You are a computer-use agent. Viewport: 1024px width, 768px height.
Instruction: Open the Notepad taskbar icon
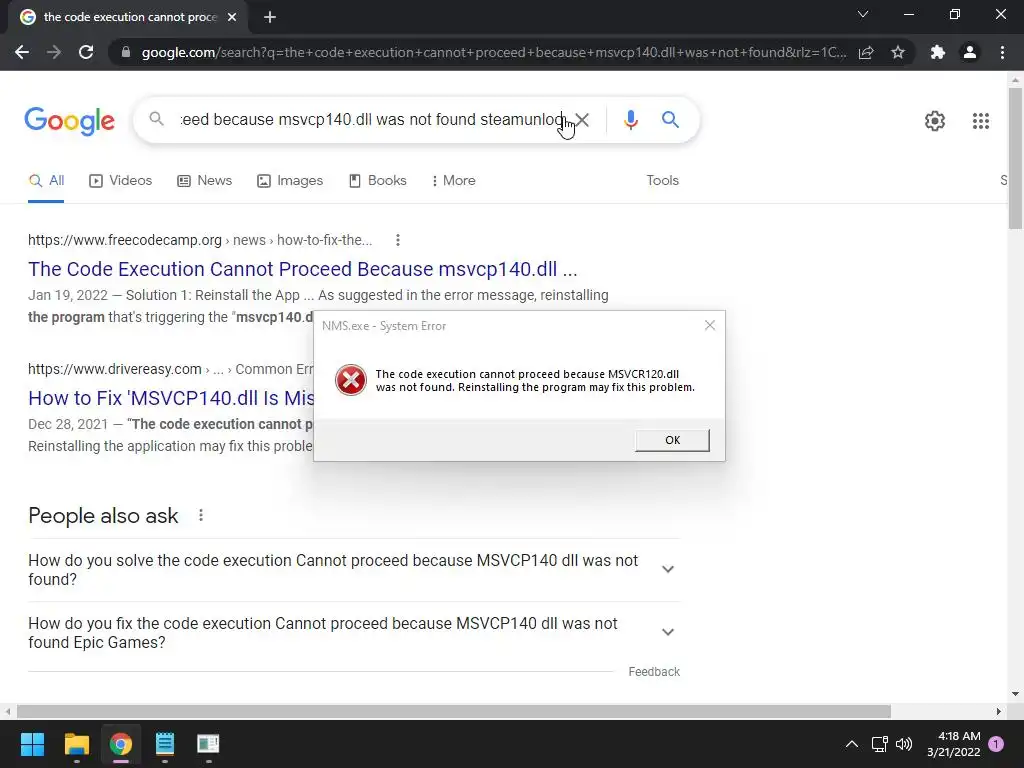point(165,744)
